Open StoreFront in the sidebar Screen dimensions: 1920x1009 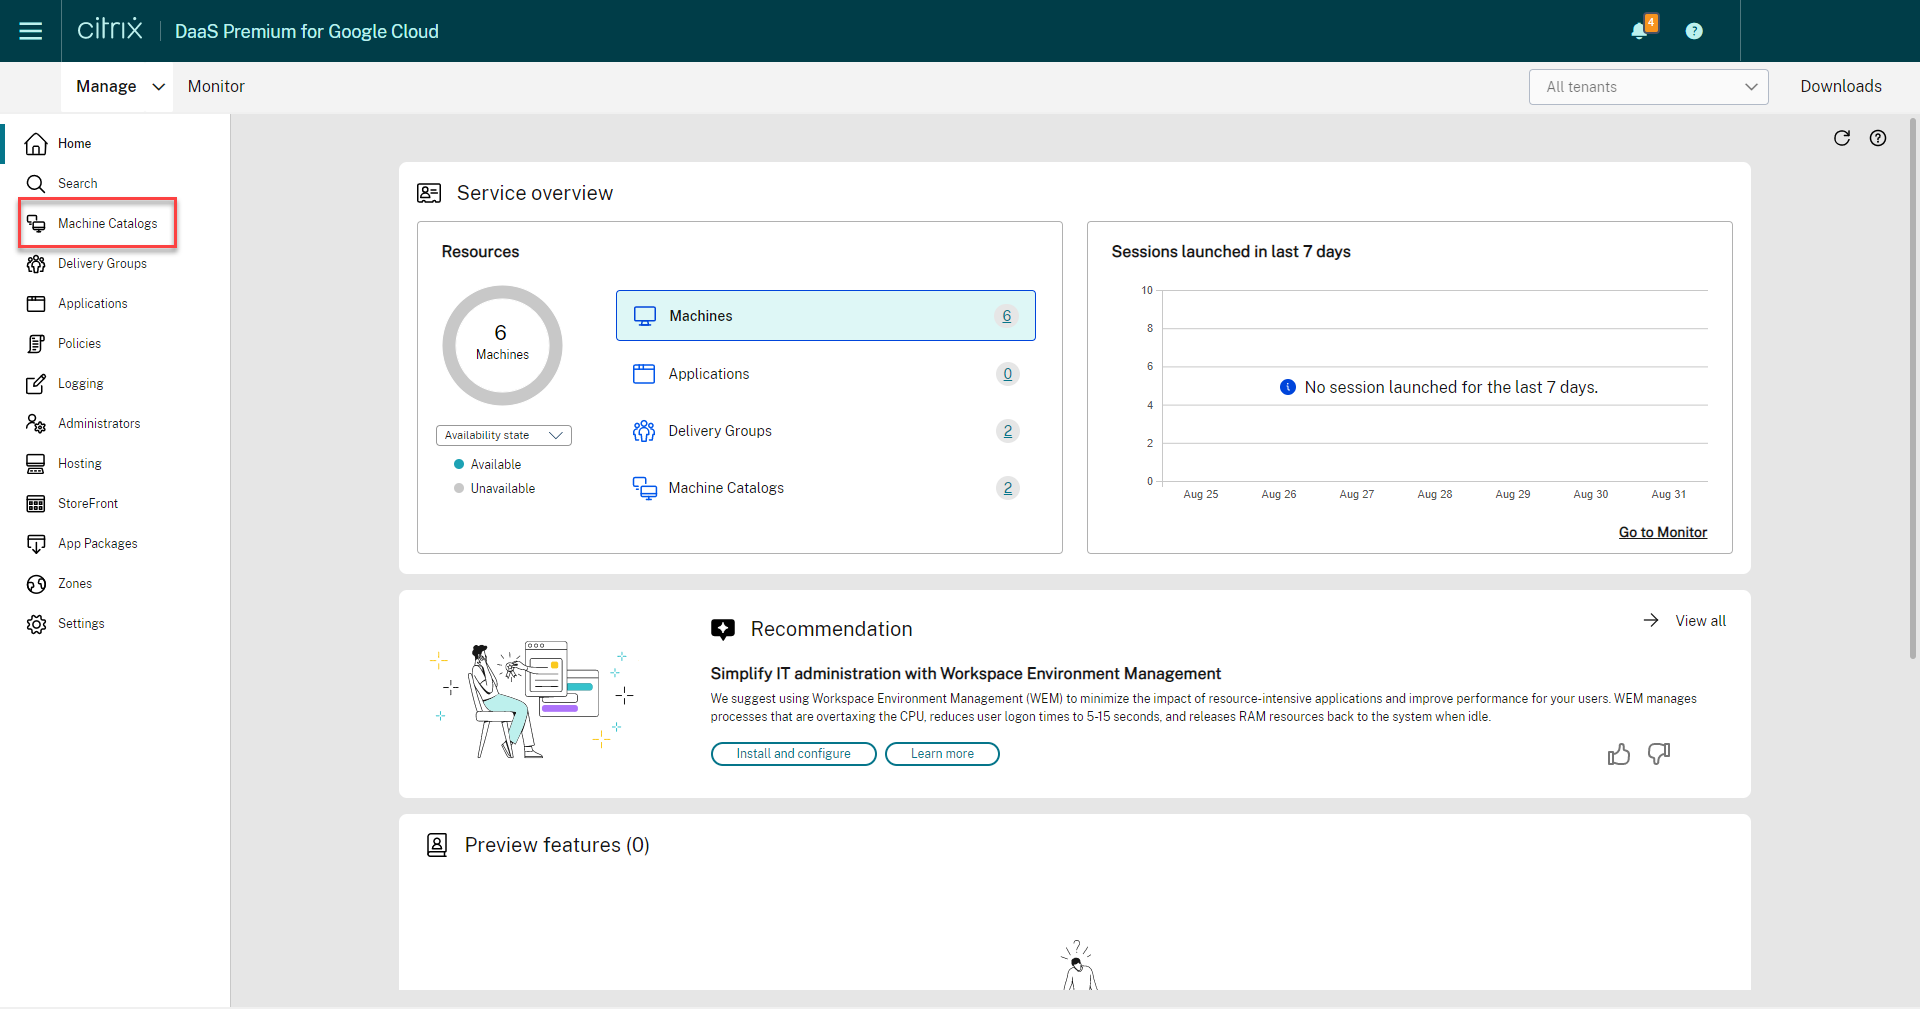coord(88,503)
